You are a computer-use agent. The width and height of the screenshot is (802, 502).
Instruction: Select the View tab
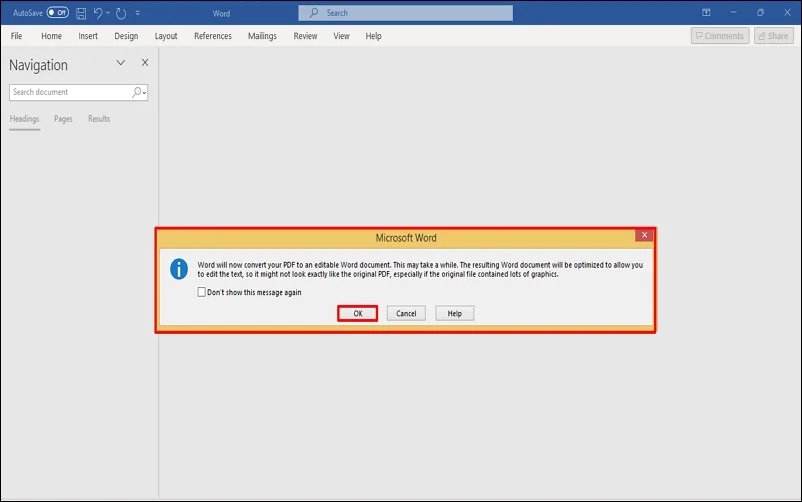(x=341, y=36)
